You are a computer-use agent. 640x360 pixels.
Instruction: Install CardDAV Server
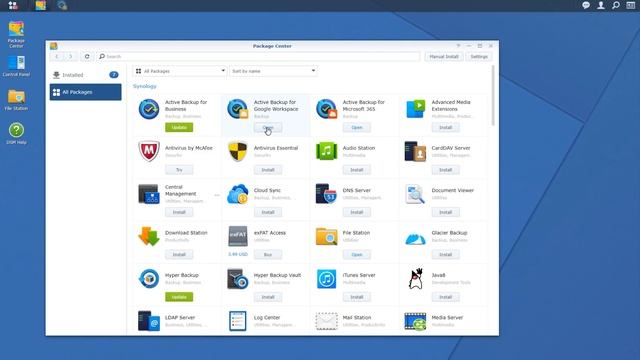click(x=445, y=170)
